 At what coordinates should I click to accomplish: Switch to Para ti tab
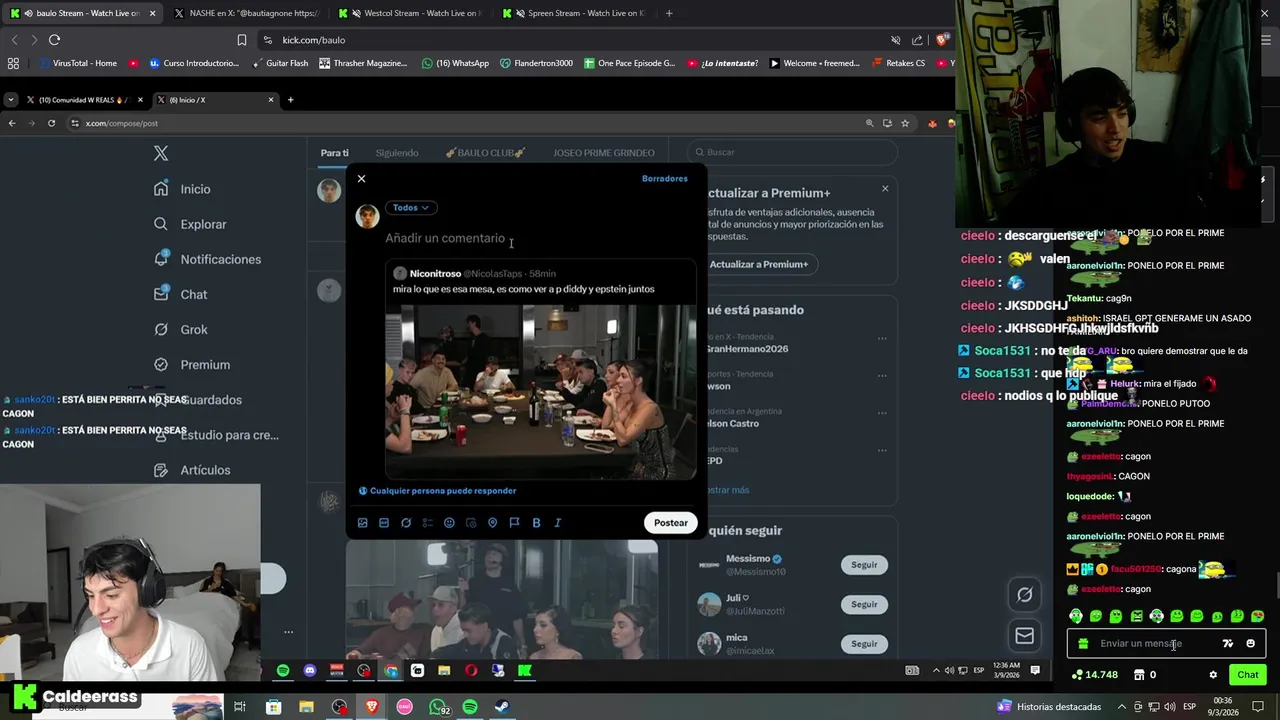334,153
